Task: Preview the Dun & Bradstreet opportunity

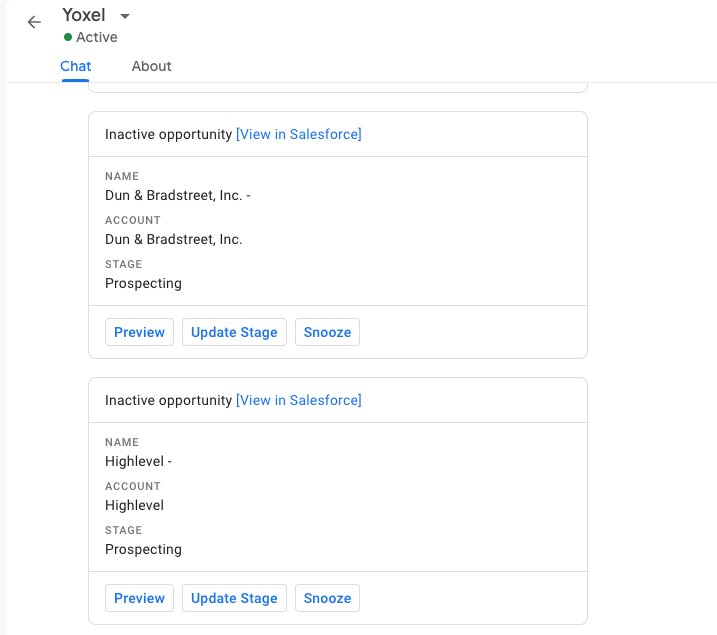Action: [x=139, y=332]
